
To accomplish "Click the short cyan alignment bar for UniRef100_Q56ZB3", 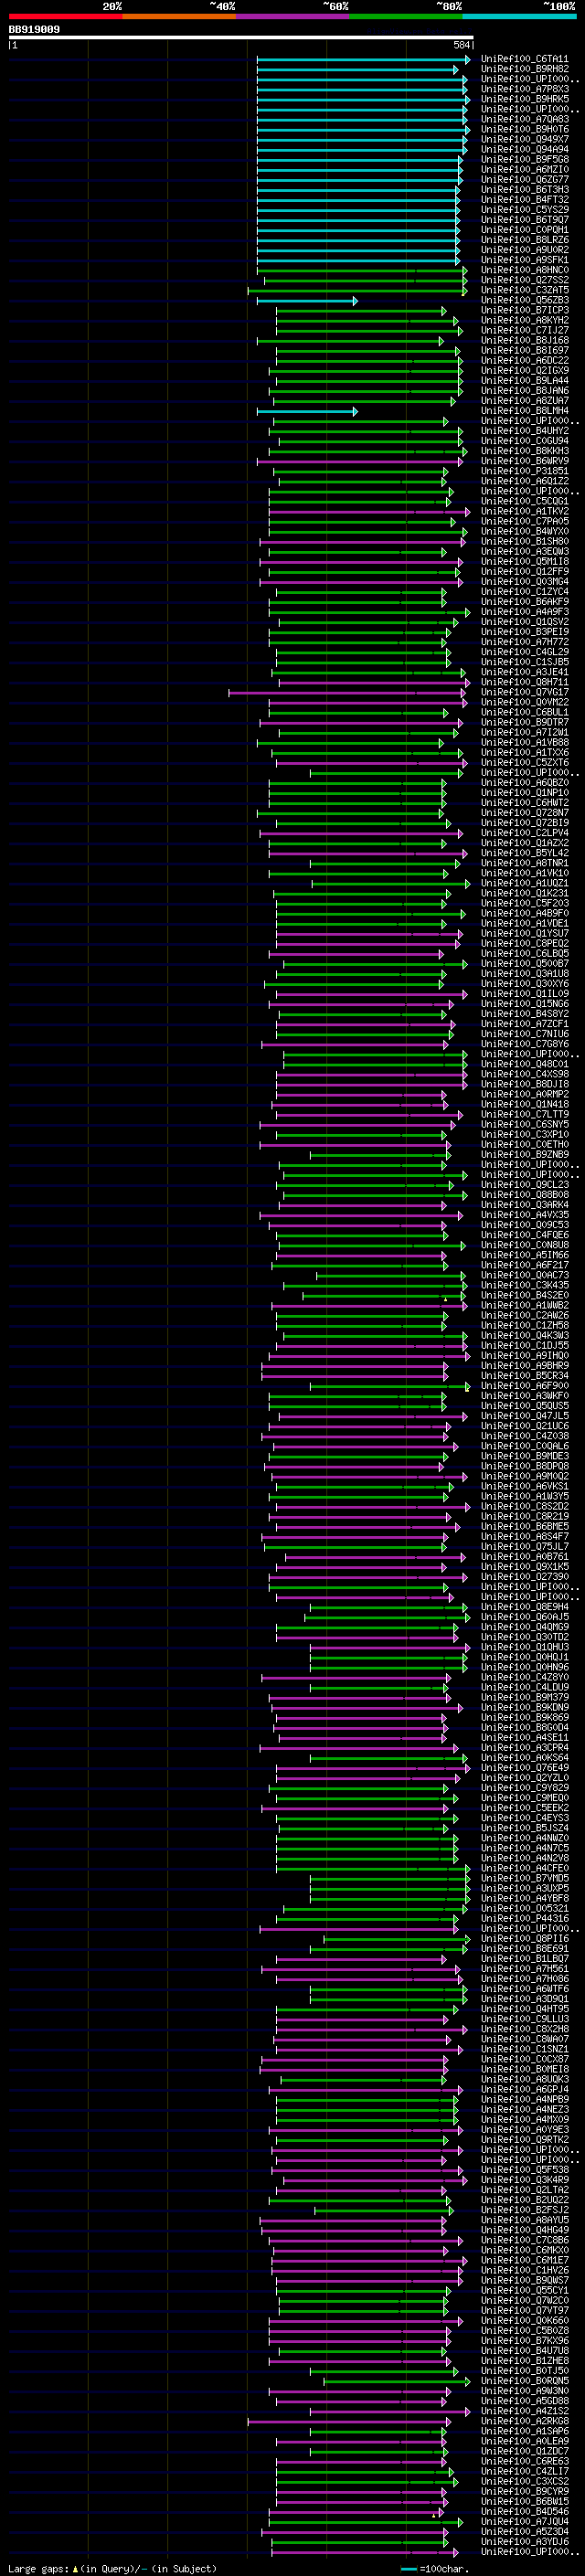I will [307, 300].
